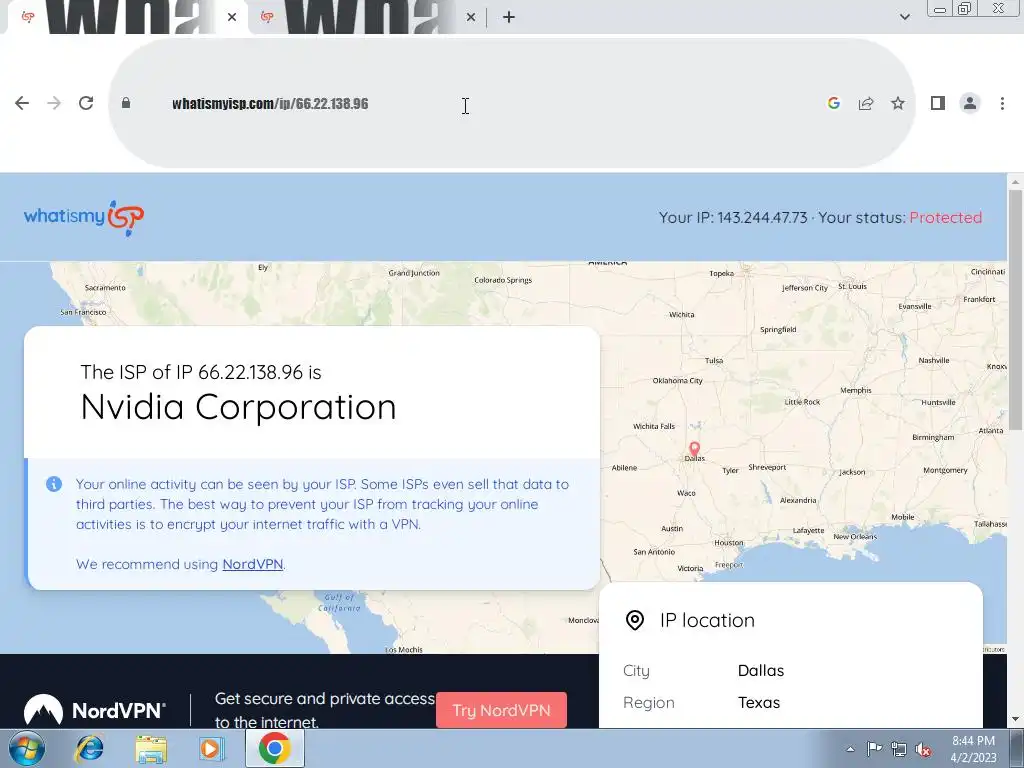
Task: Open Windows Explorer folder in taskbar
Action: pos(151,748)
